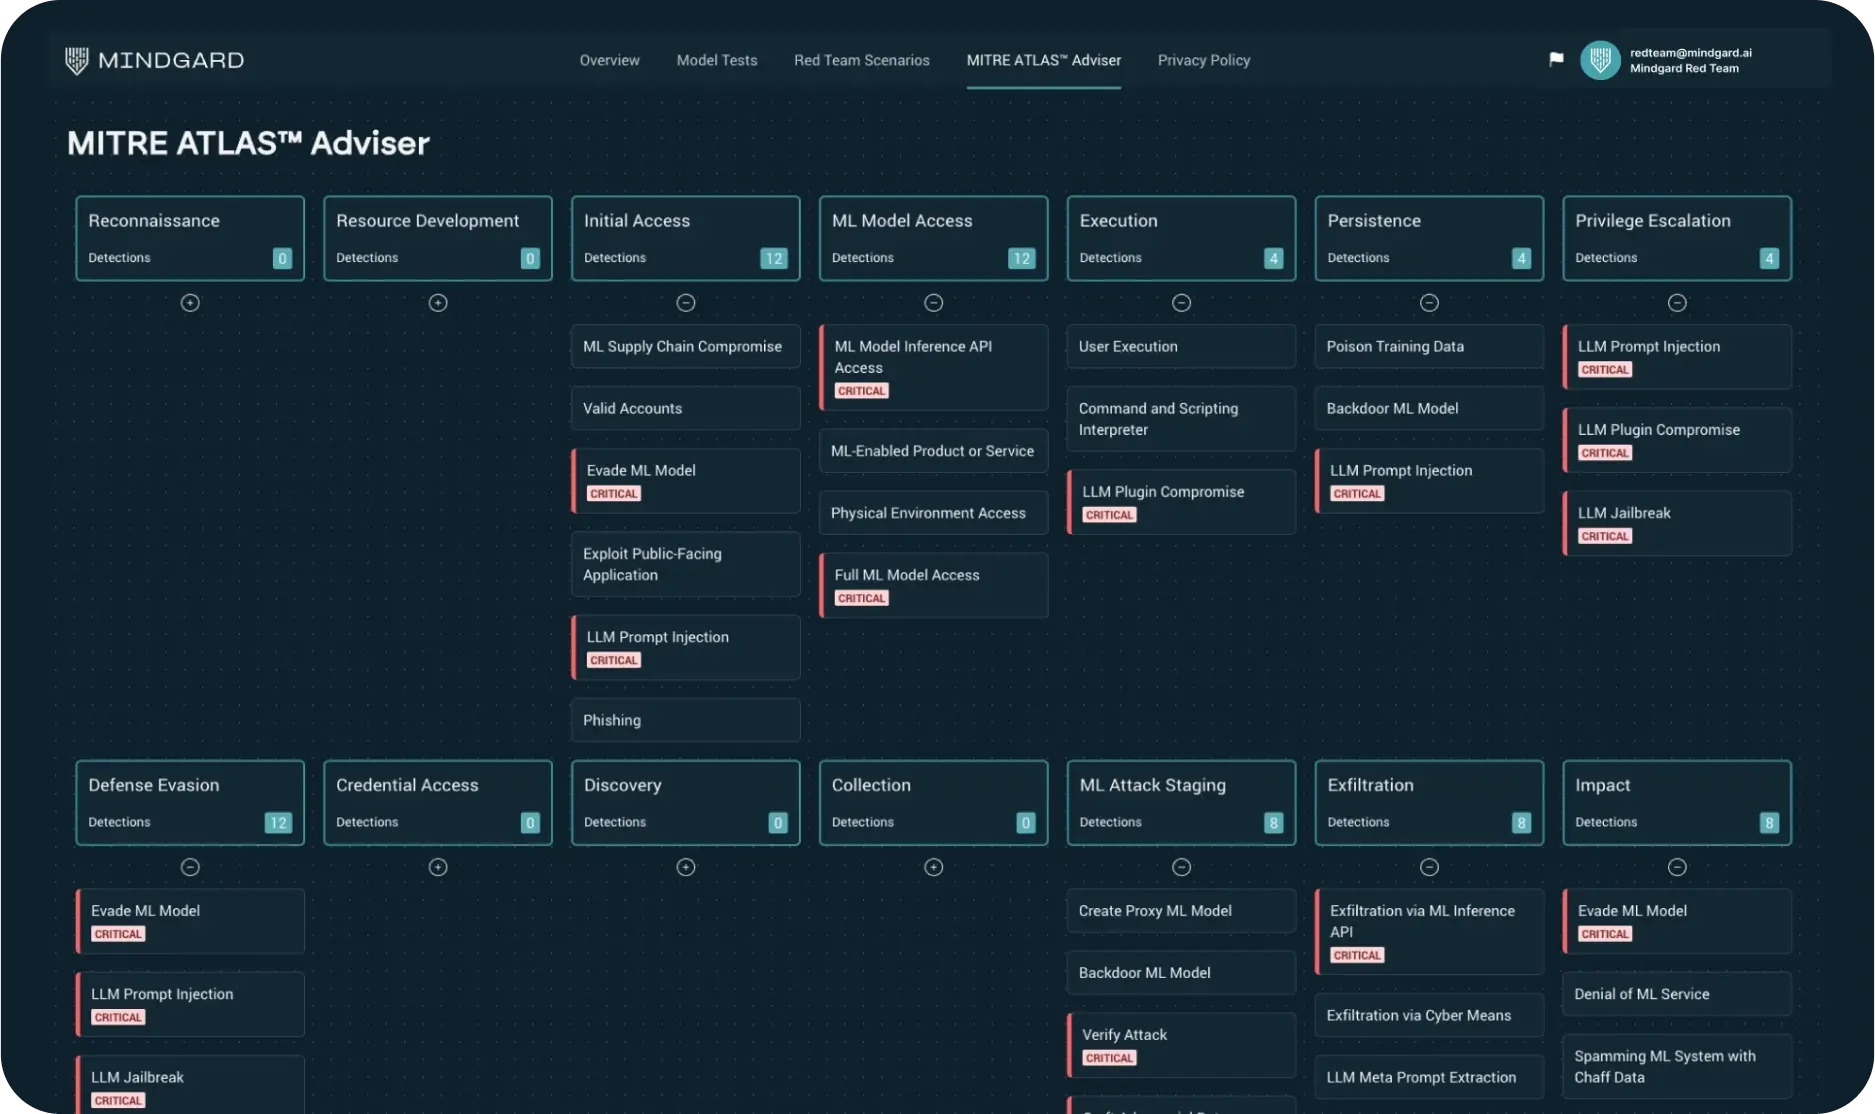Collapse the Exfiltration column

(1430, 867)
